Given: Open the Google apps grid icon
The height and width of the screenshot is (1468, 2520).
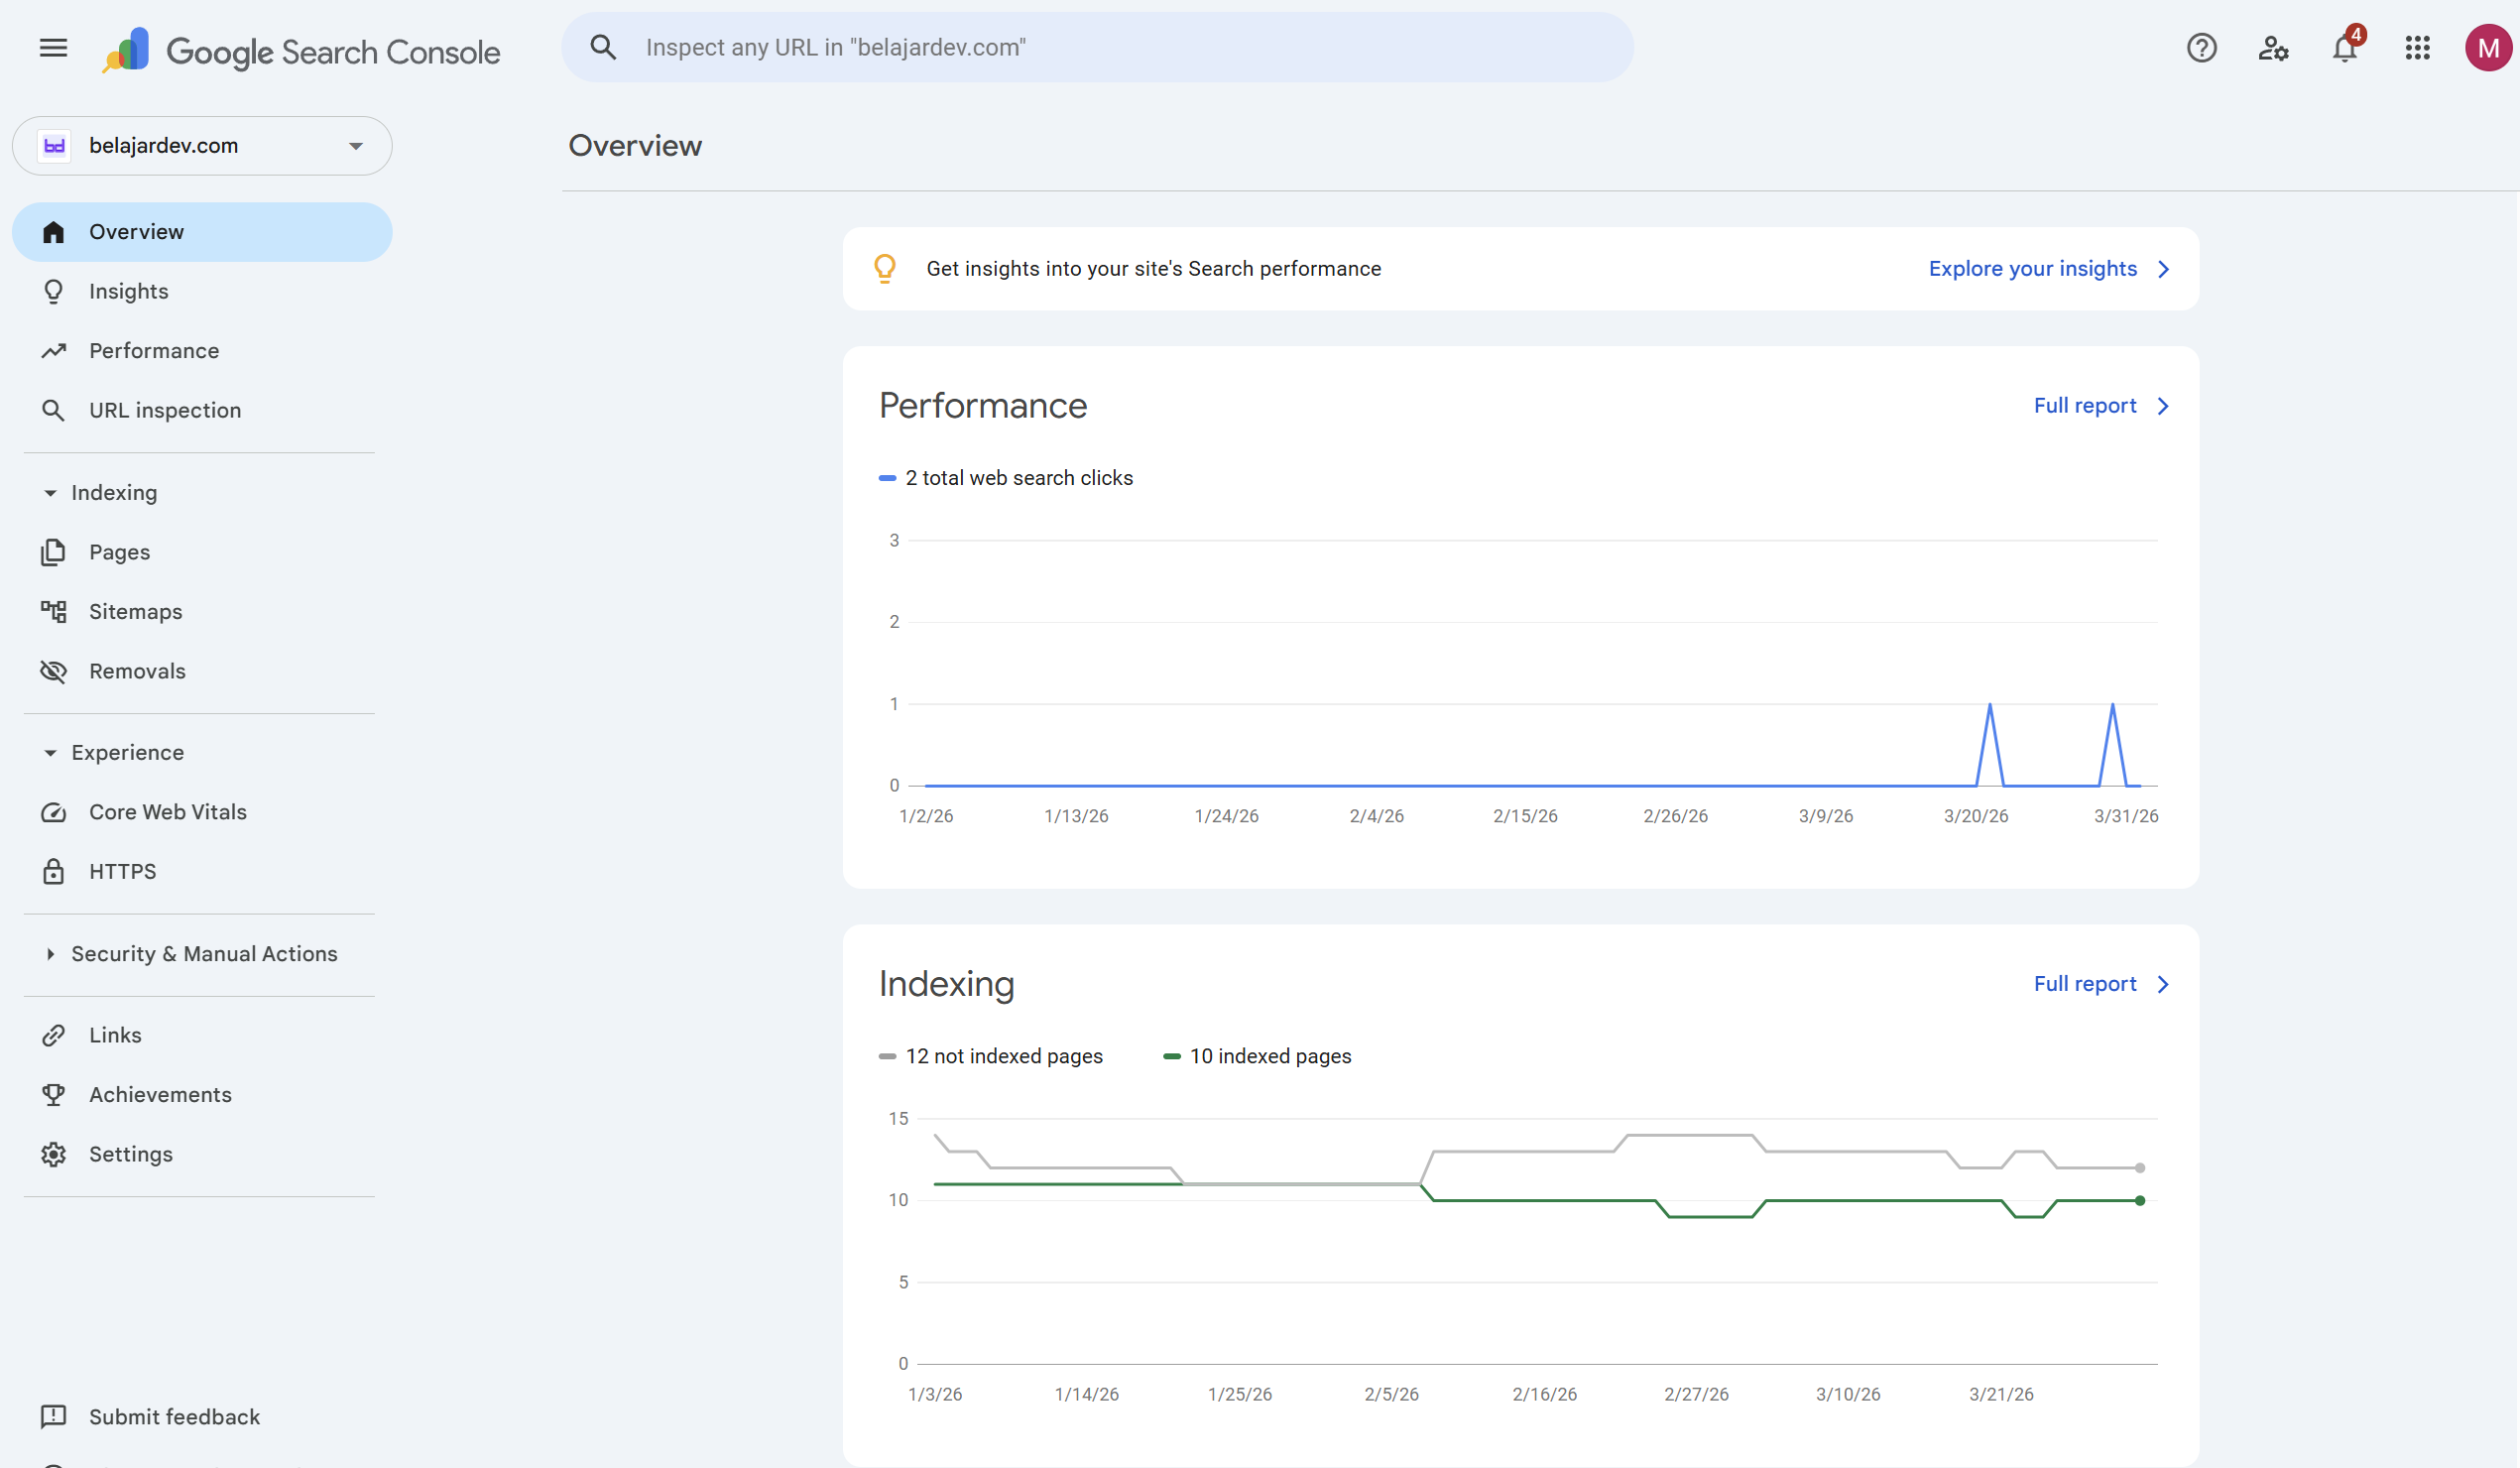Looking at the screenshot, I should [x=2417, y=47].
